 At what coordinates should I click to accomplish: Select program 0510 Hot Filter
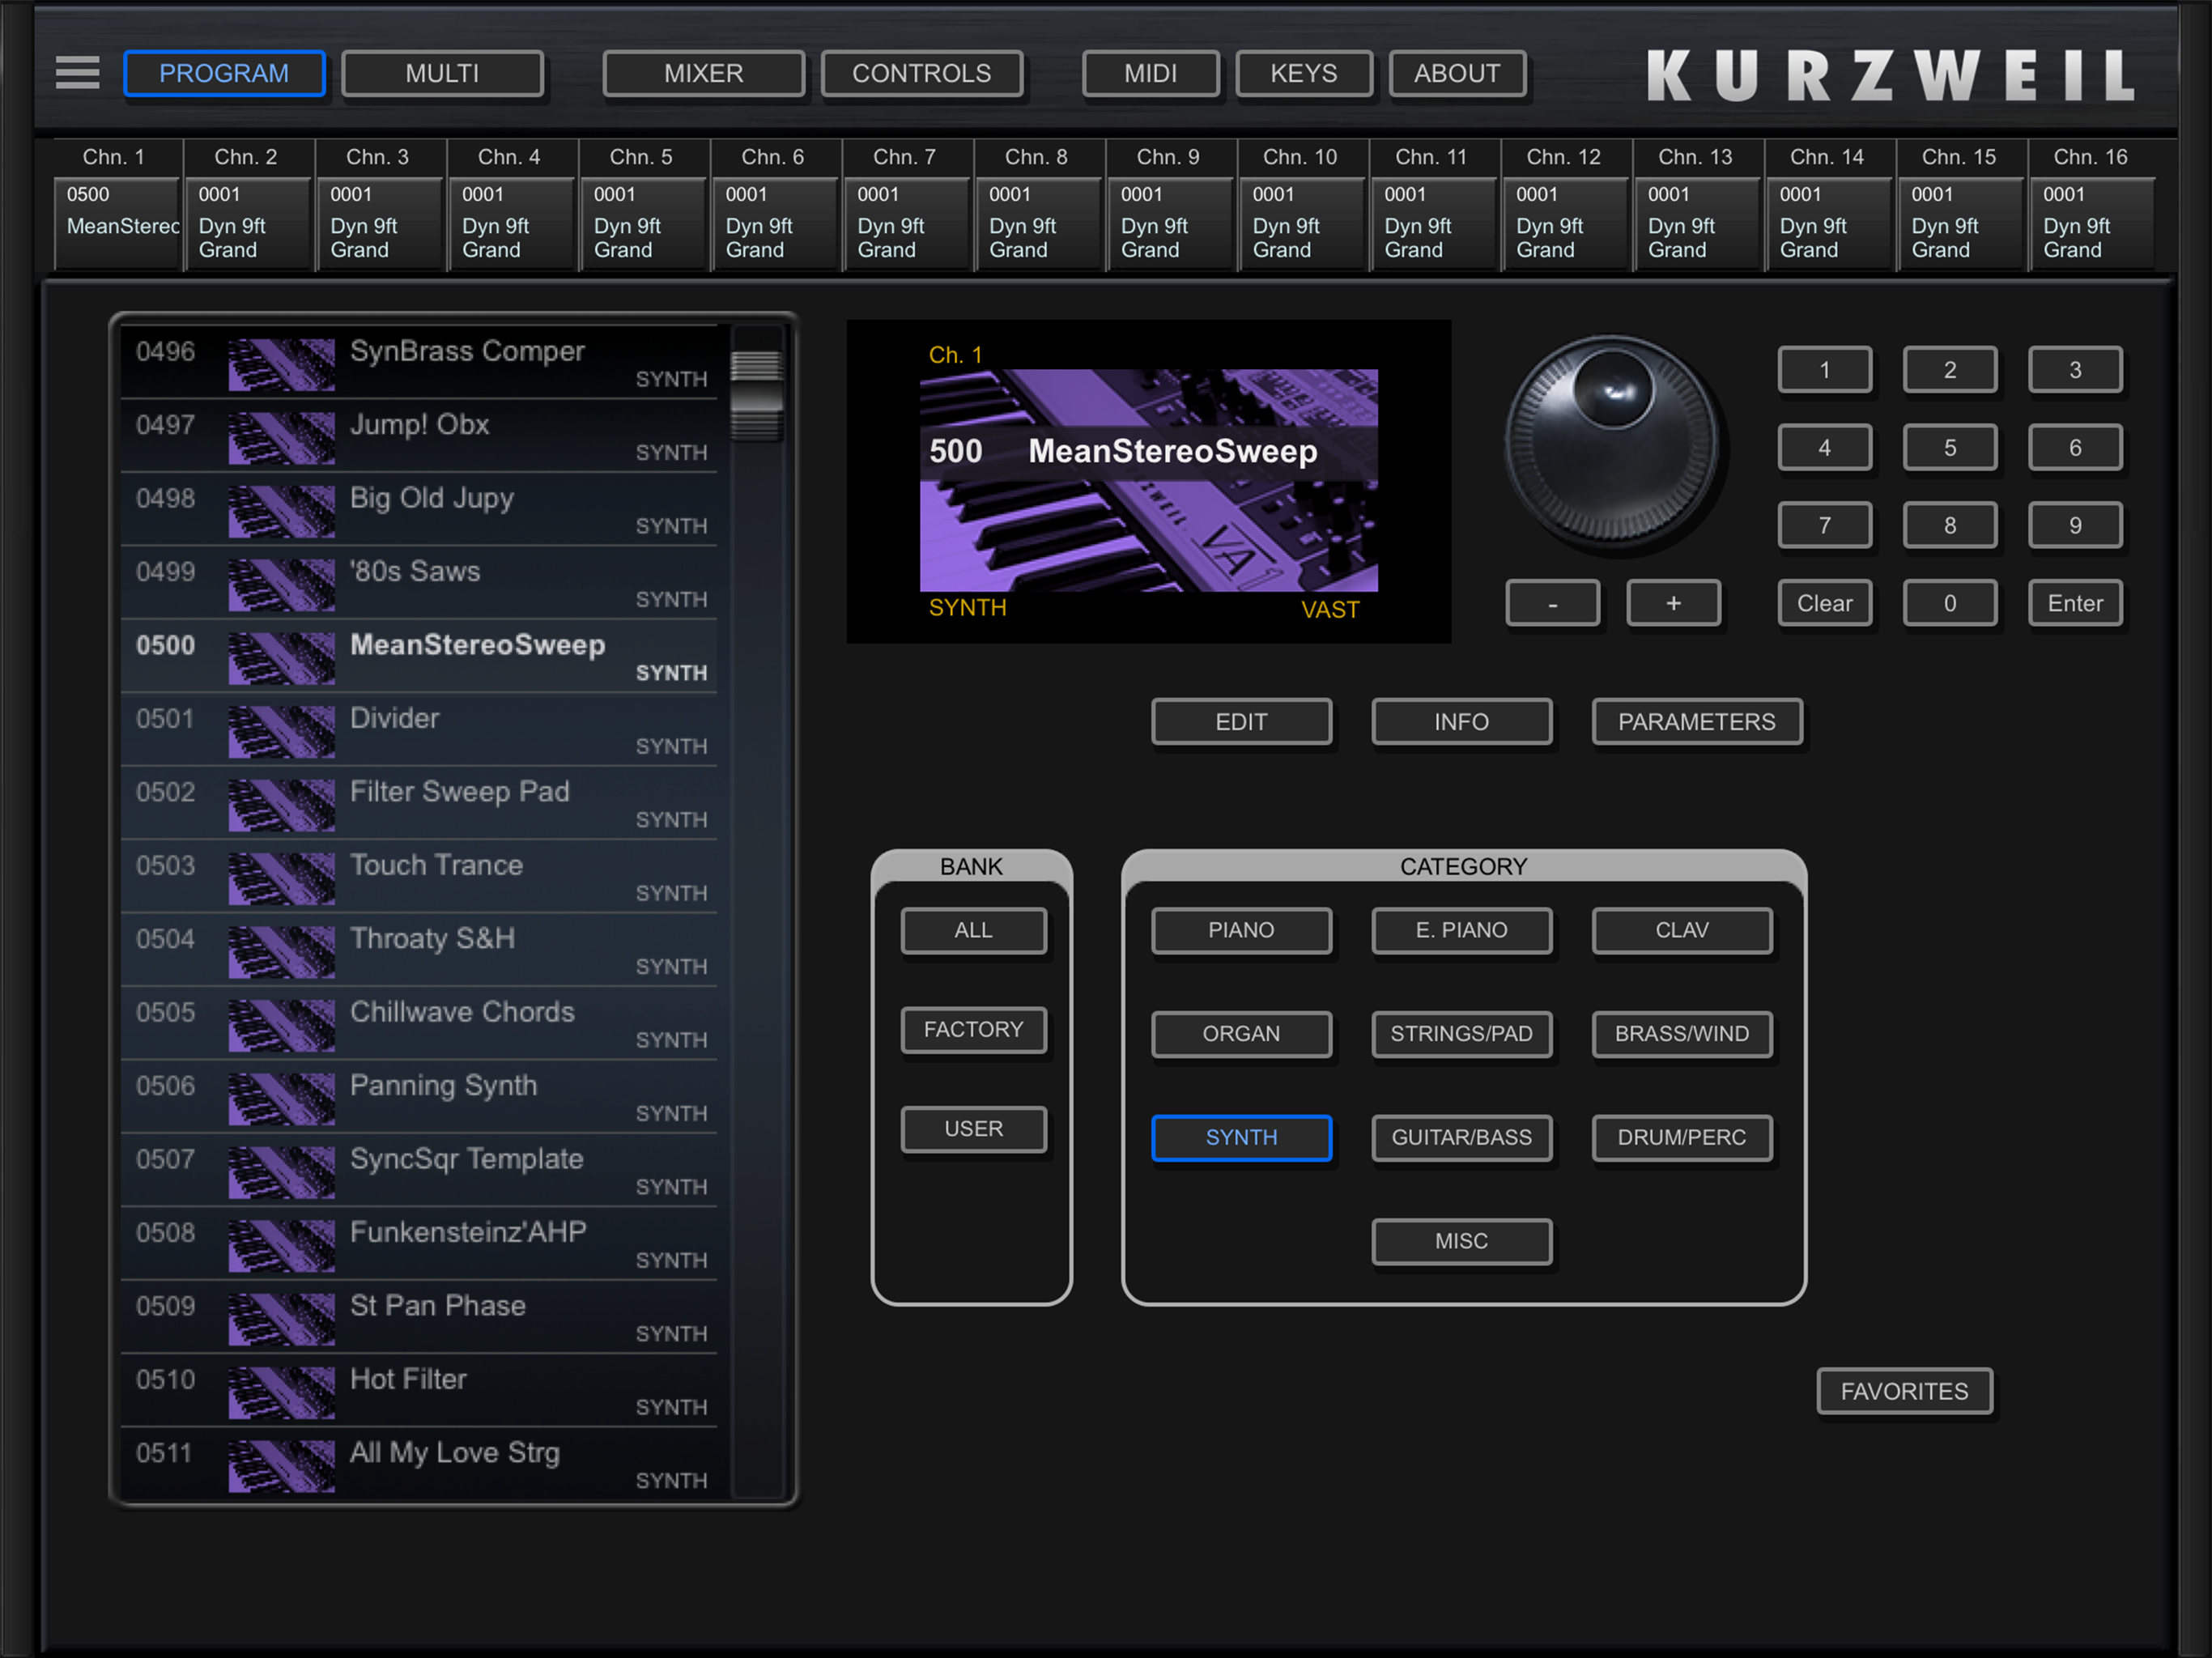[x=419, y=1392]
